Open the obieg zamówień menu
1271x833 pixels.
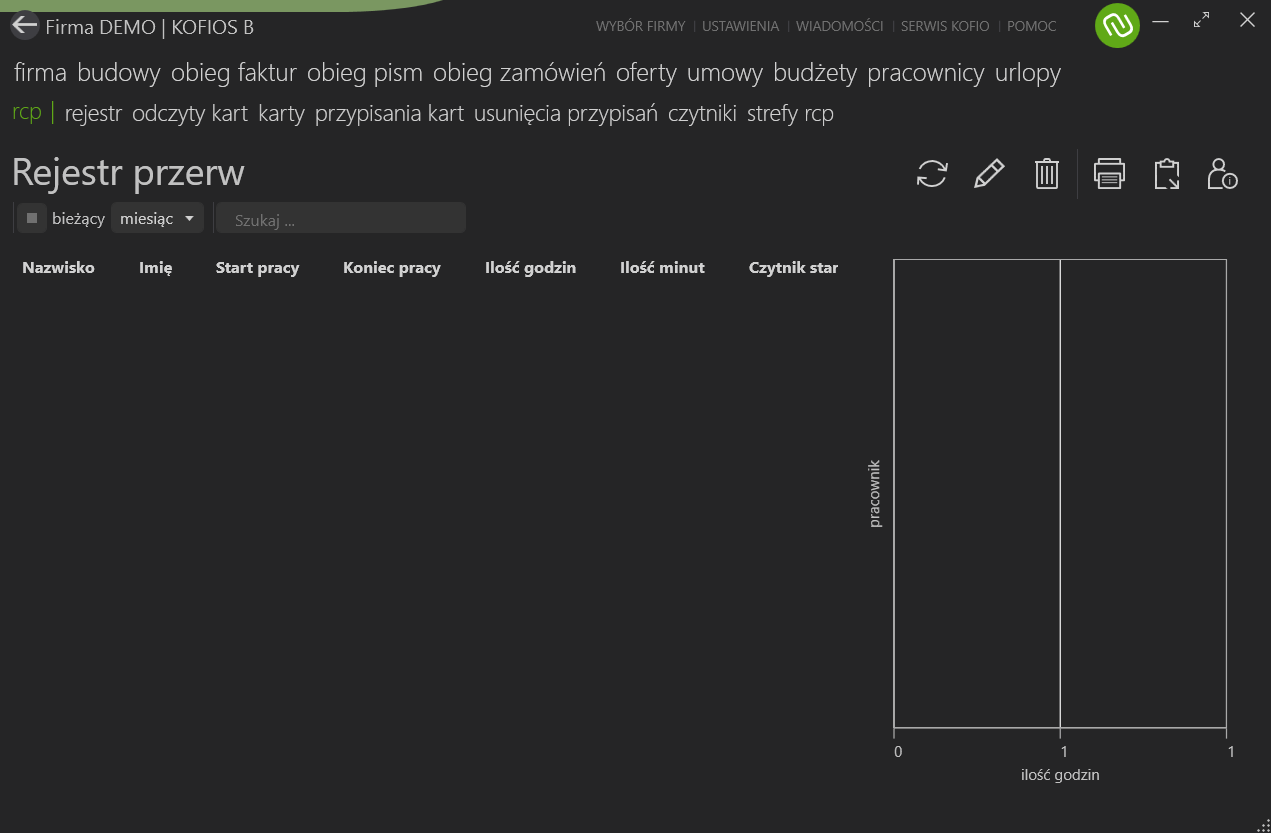(519, 73)
